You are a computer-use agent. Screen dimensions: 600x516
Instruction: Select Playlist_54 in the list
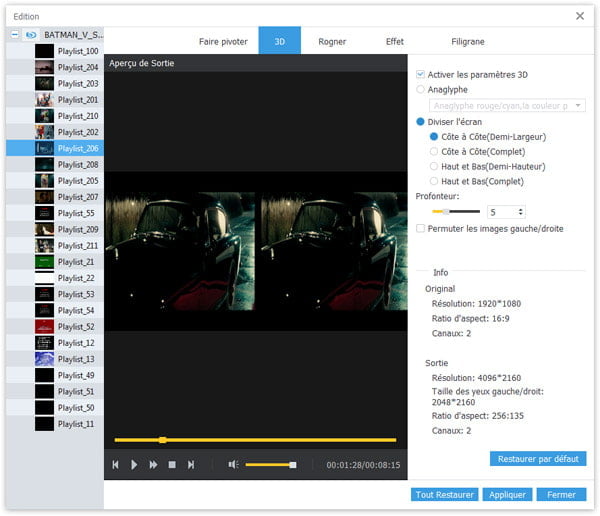tap(55, 310)
